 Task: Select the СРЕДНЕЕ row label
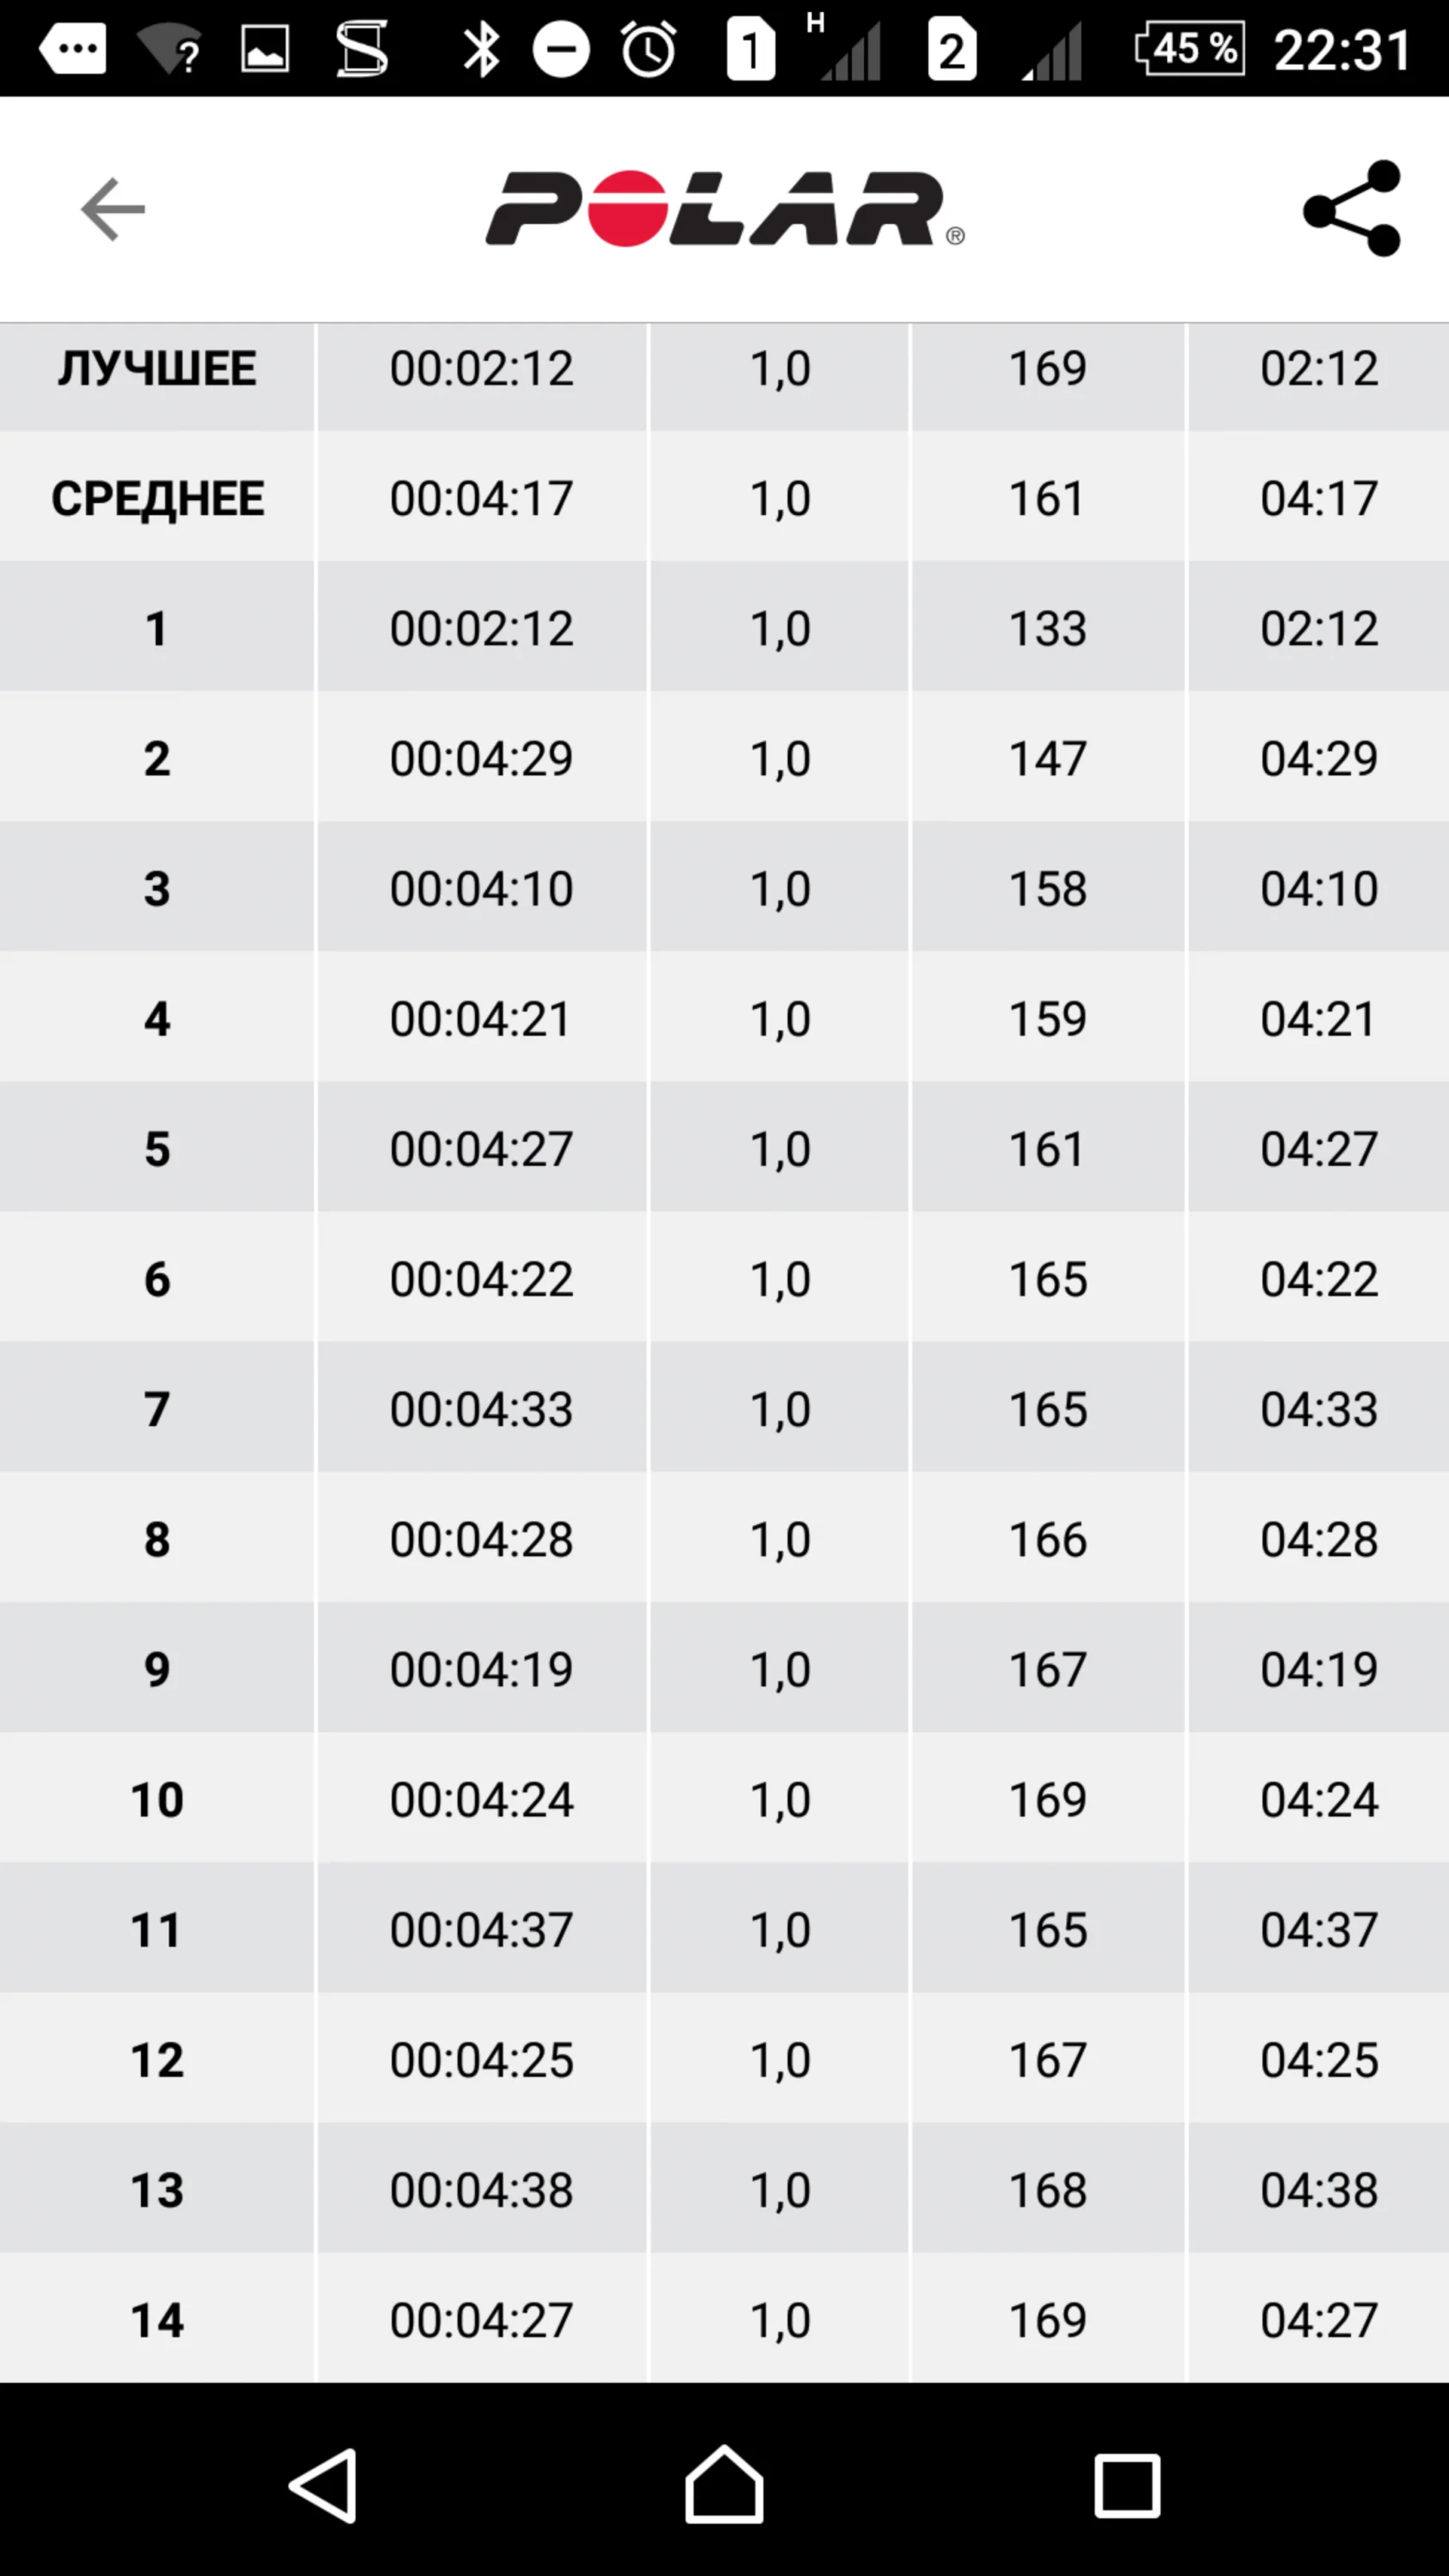pyautogui.click(x=157, y=498)
